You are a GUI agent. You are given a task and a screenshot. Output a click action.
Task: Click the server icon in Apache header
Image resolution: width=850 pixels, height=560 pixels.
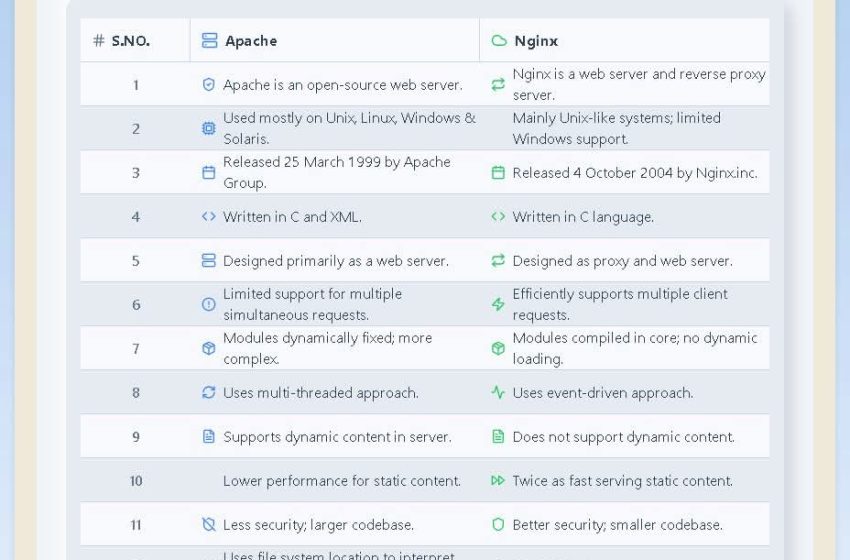pyautogui.click(x=209, y=41)
